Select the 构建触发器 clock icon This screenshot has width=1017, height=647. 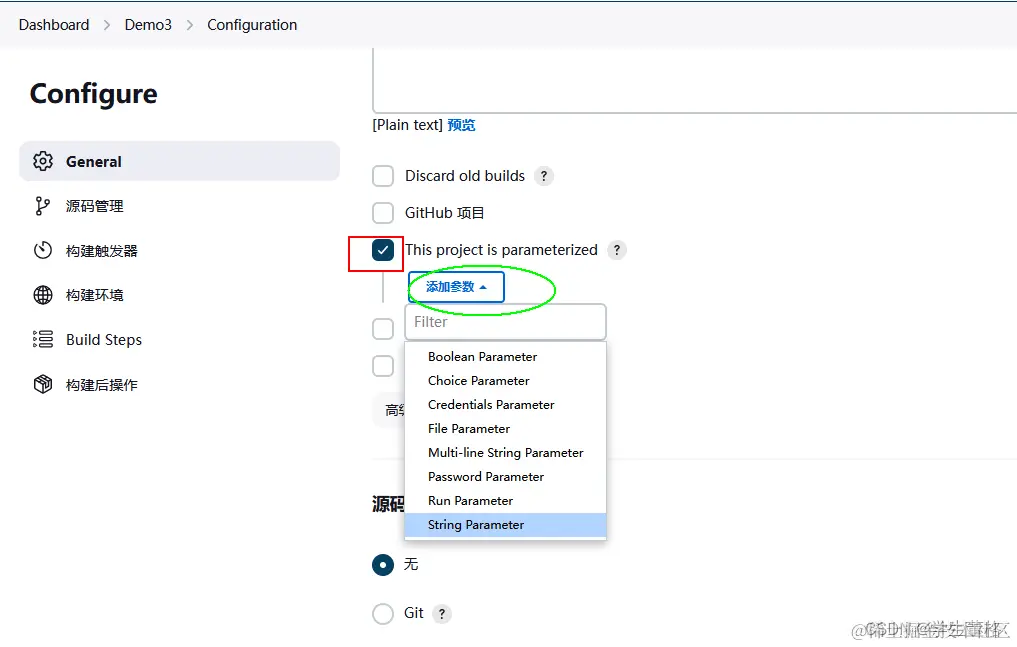point(43,250)
